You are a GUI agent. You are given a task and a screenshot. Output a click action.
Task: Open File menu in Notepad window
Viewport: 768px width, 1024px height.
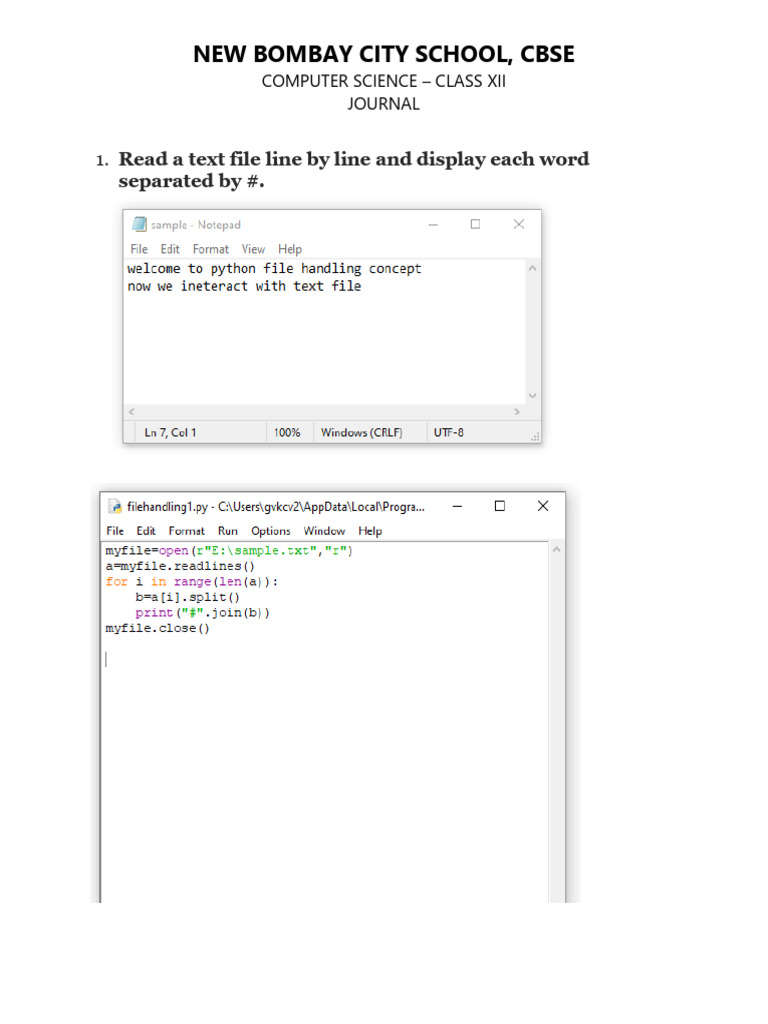tap(139, 249)
